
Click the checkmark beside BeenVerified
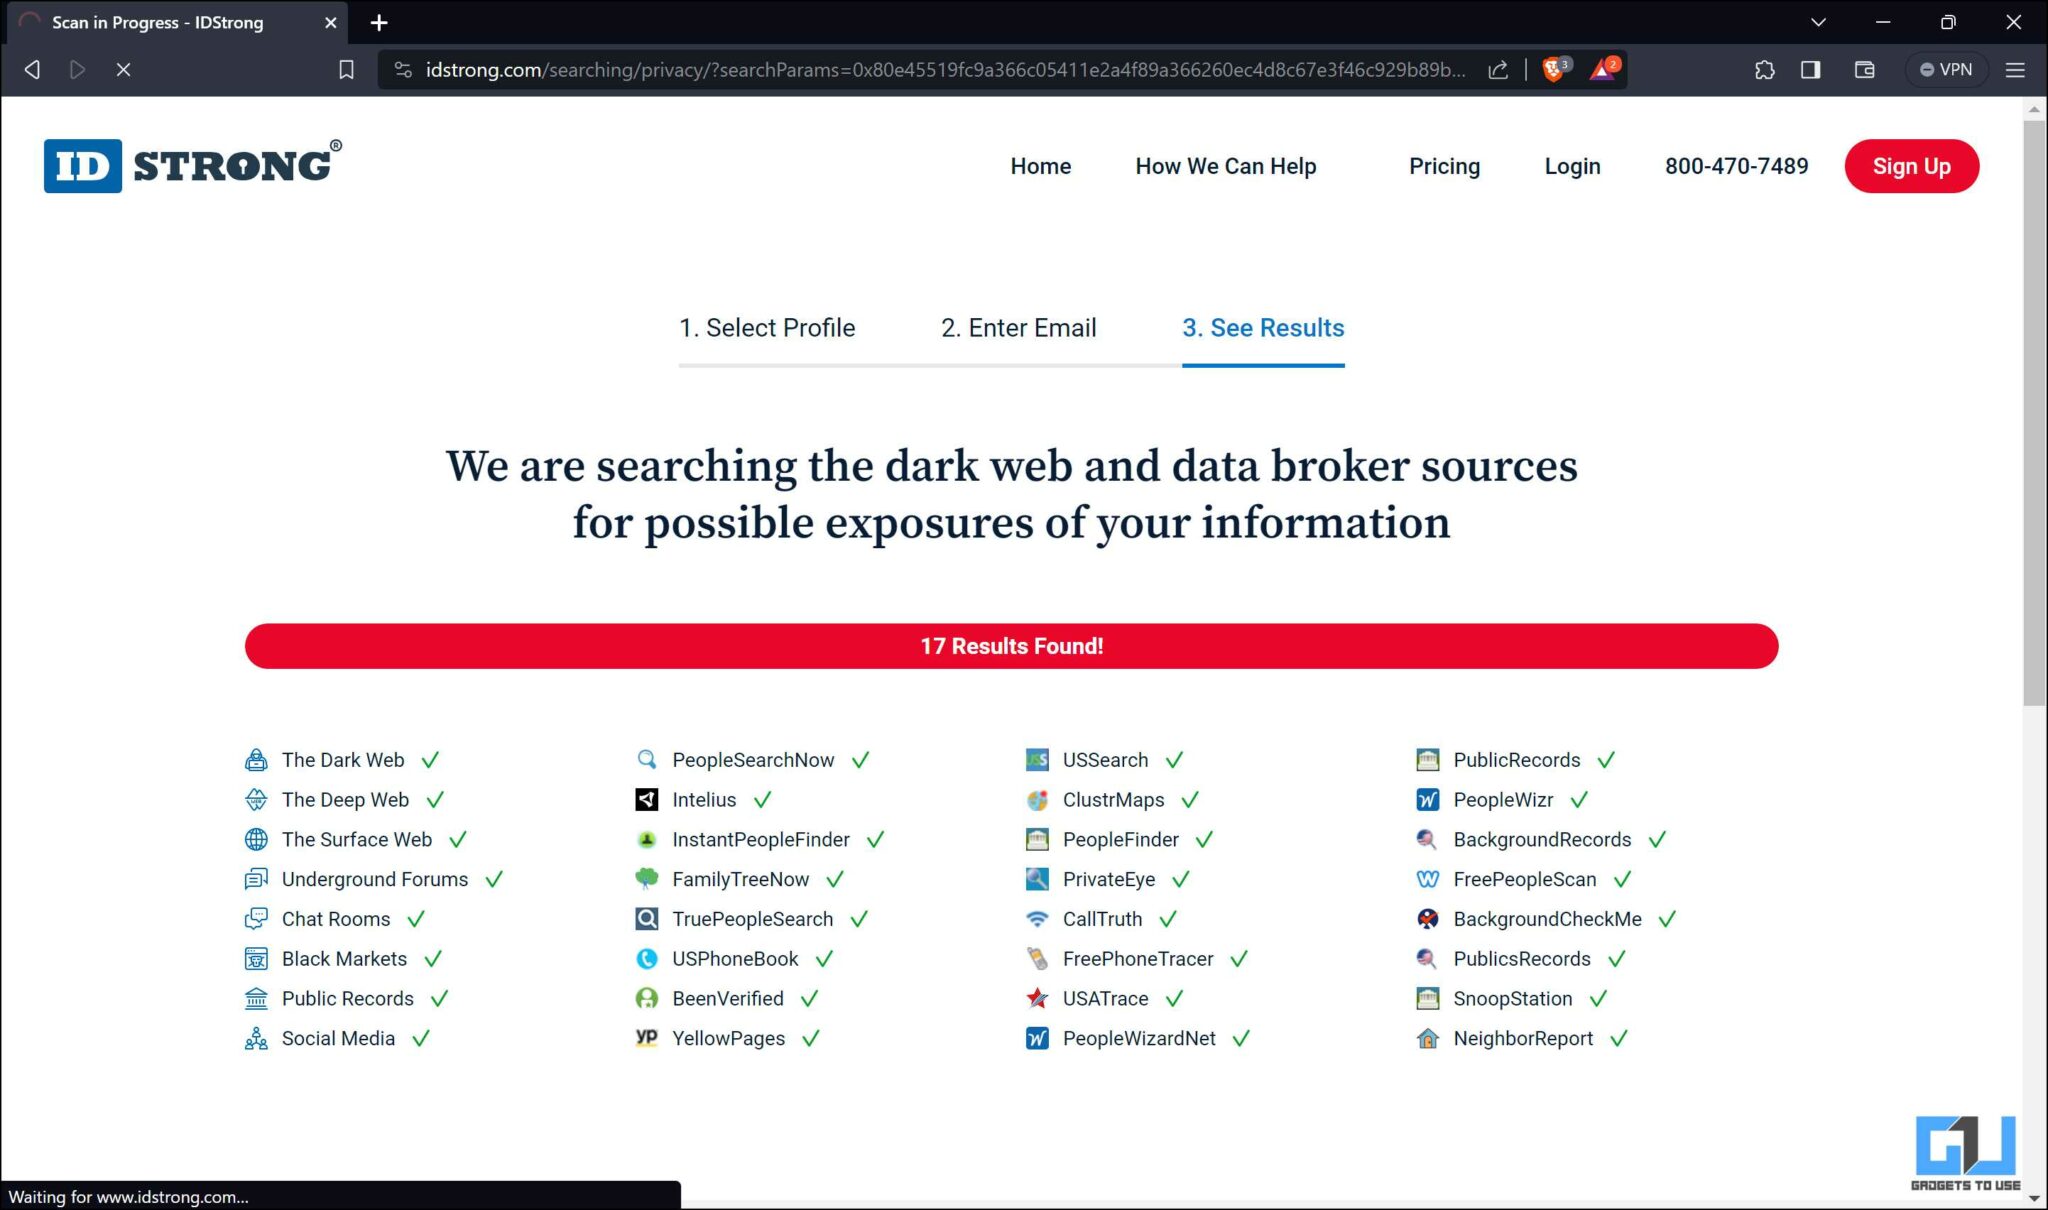click(807, 998)
